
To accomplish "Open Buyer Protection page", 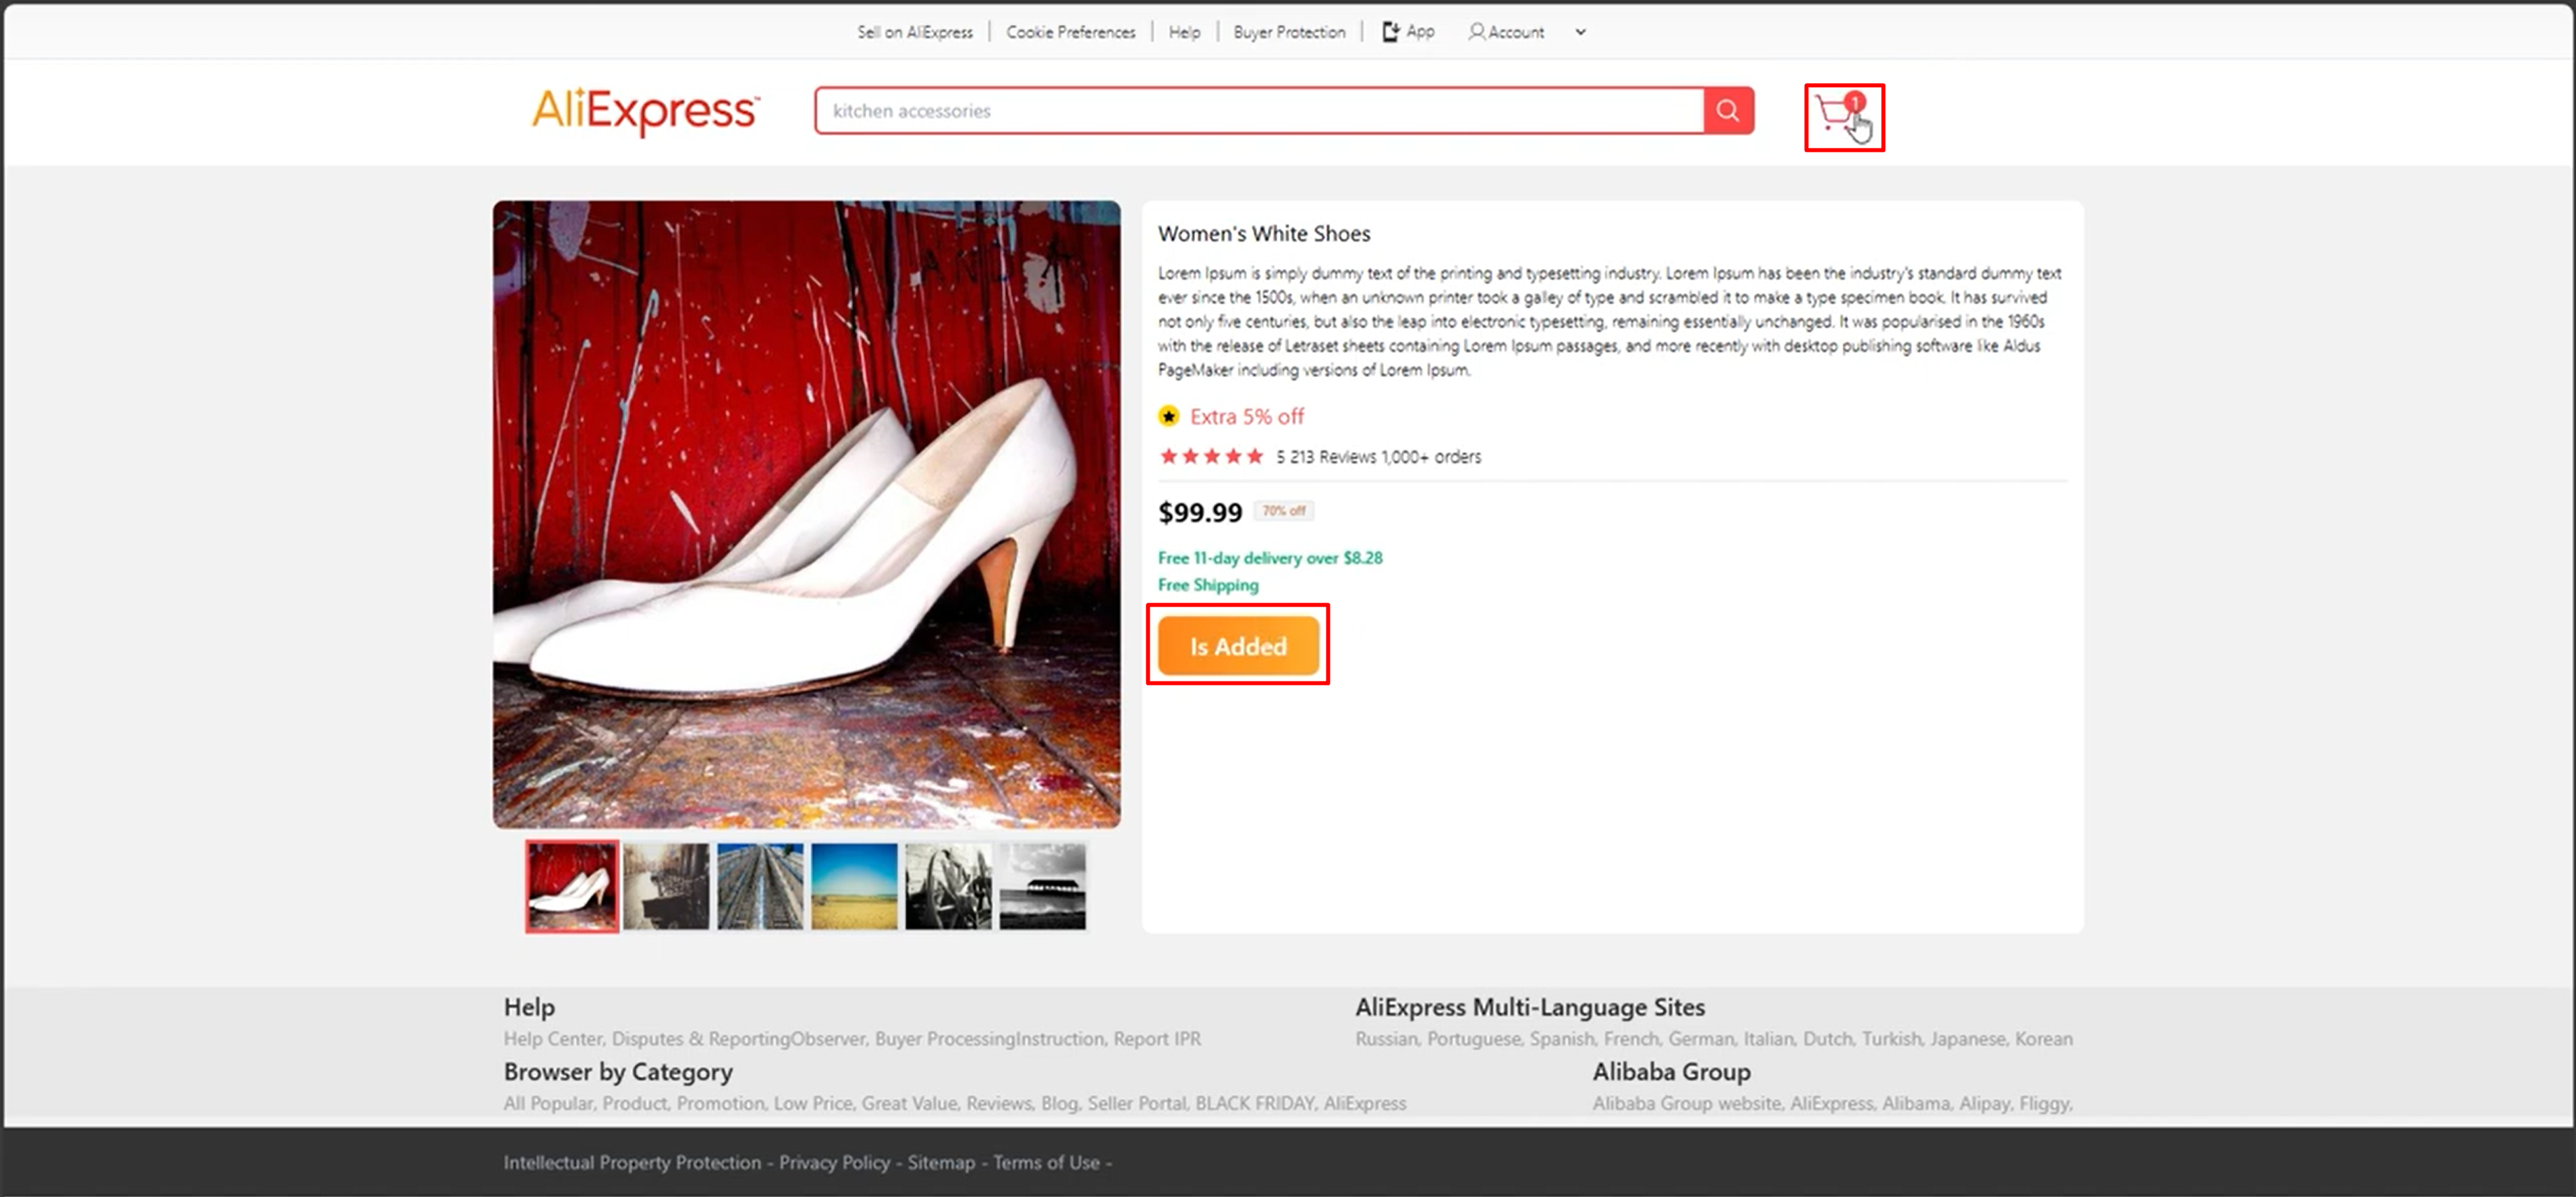I will coord(1289,32).
